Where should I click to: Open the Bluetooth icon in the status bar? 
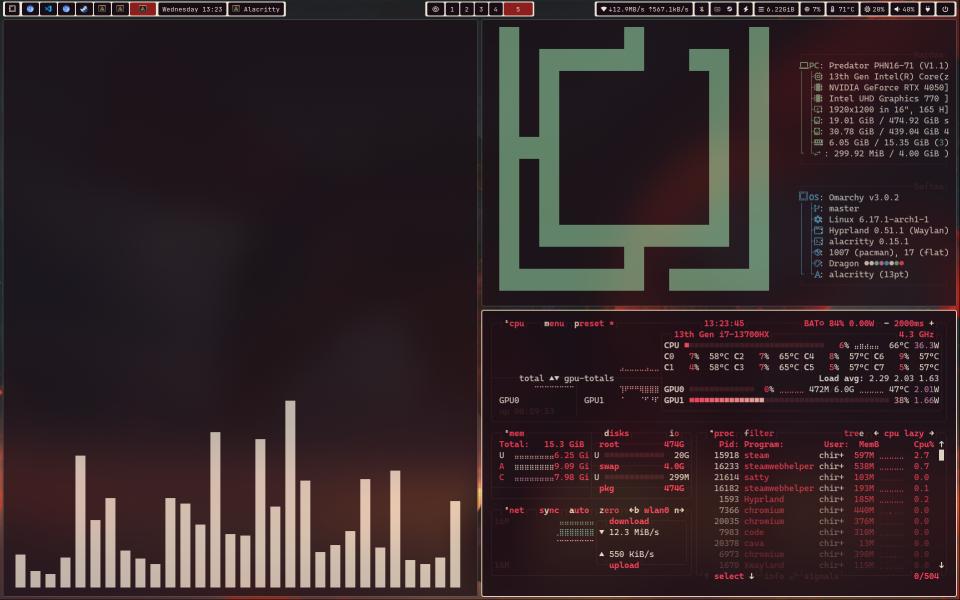[701, 9]
